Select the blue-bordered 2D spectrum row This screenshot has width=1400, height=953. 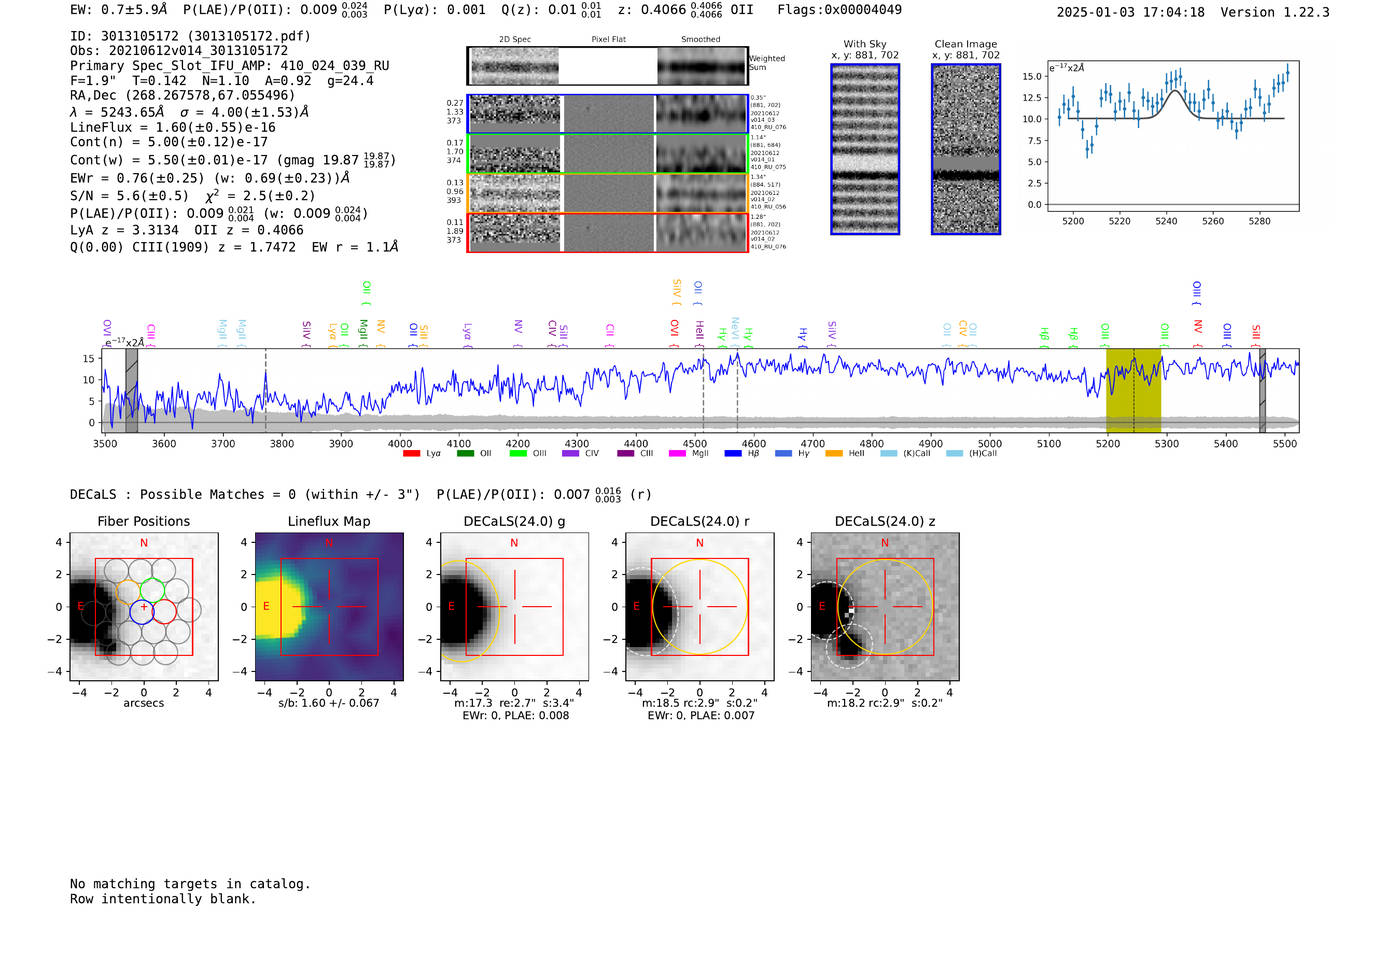(x=608, y=114)
